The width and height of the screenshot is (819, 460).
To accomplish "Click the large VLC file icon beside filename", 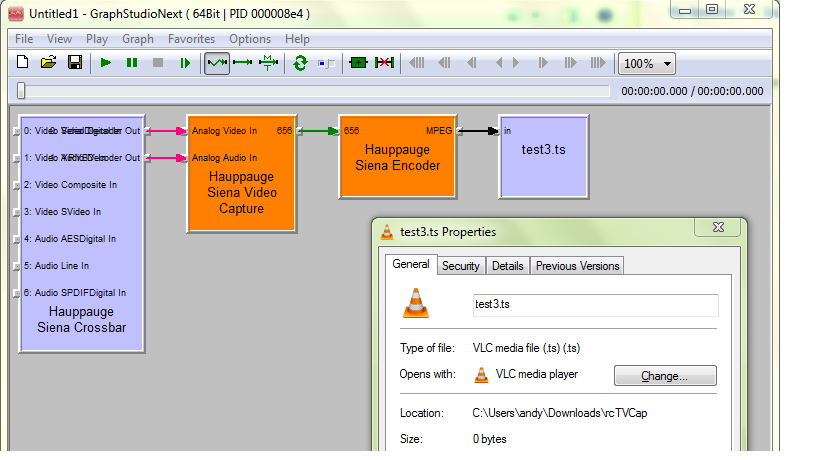I will click(416, 303).
